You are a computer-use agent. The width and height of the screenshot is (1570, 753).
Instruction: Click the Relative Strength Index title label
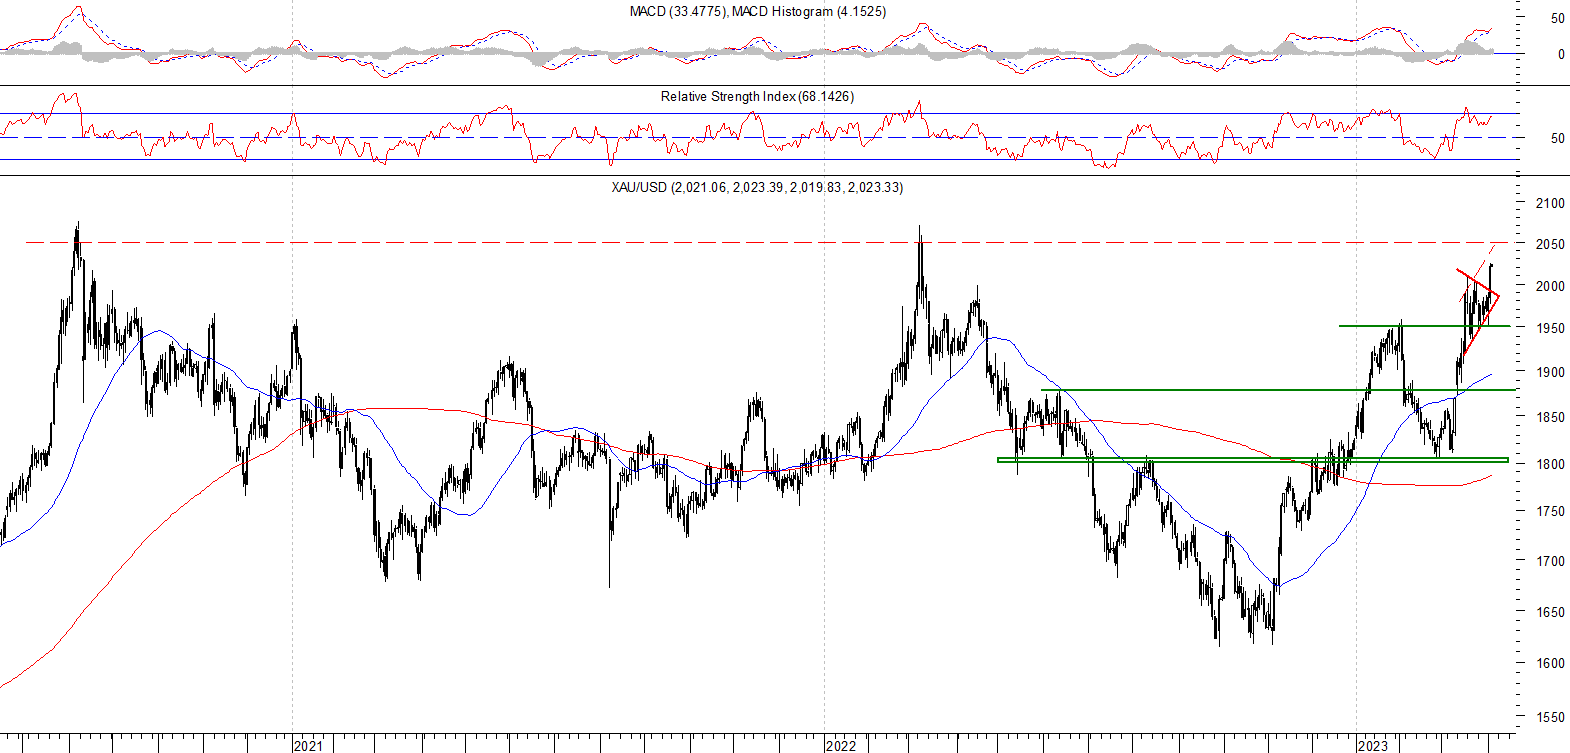click(x=757, y=97)
